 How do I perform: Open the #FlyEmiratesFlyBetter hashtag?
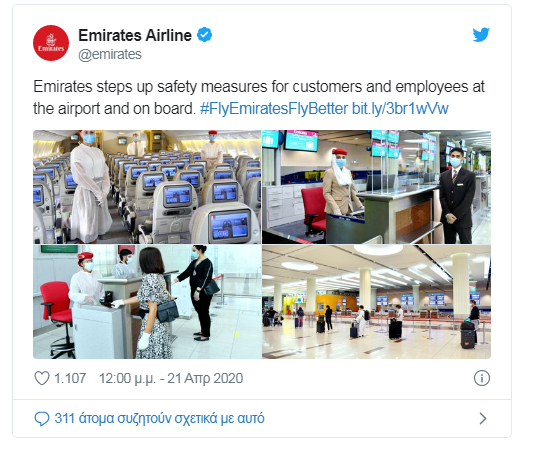click(274, 109)
